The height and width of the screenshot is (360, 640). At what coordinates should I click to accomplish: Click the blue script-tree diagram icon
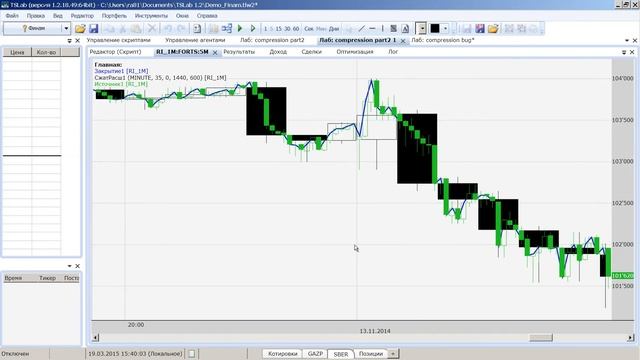(x=227, y=29)
